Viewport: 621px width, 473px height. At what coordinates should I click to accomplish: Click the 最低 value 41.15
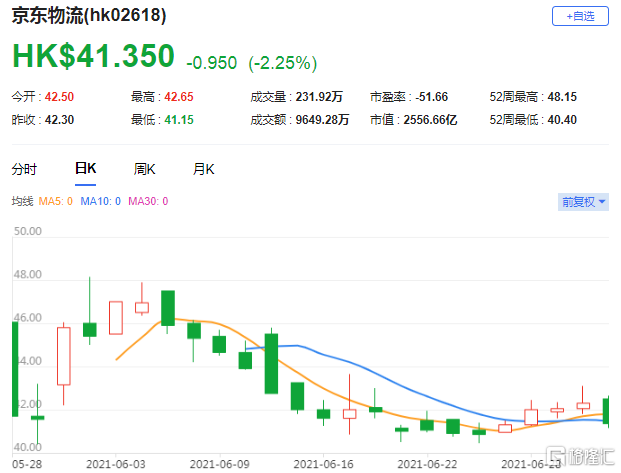pyautogui.click(x=179, y=120)
